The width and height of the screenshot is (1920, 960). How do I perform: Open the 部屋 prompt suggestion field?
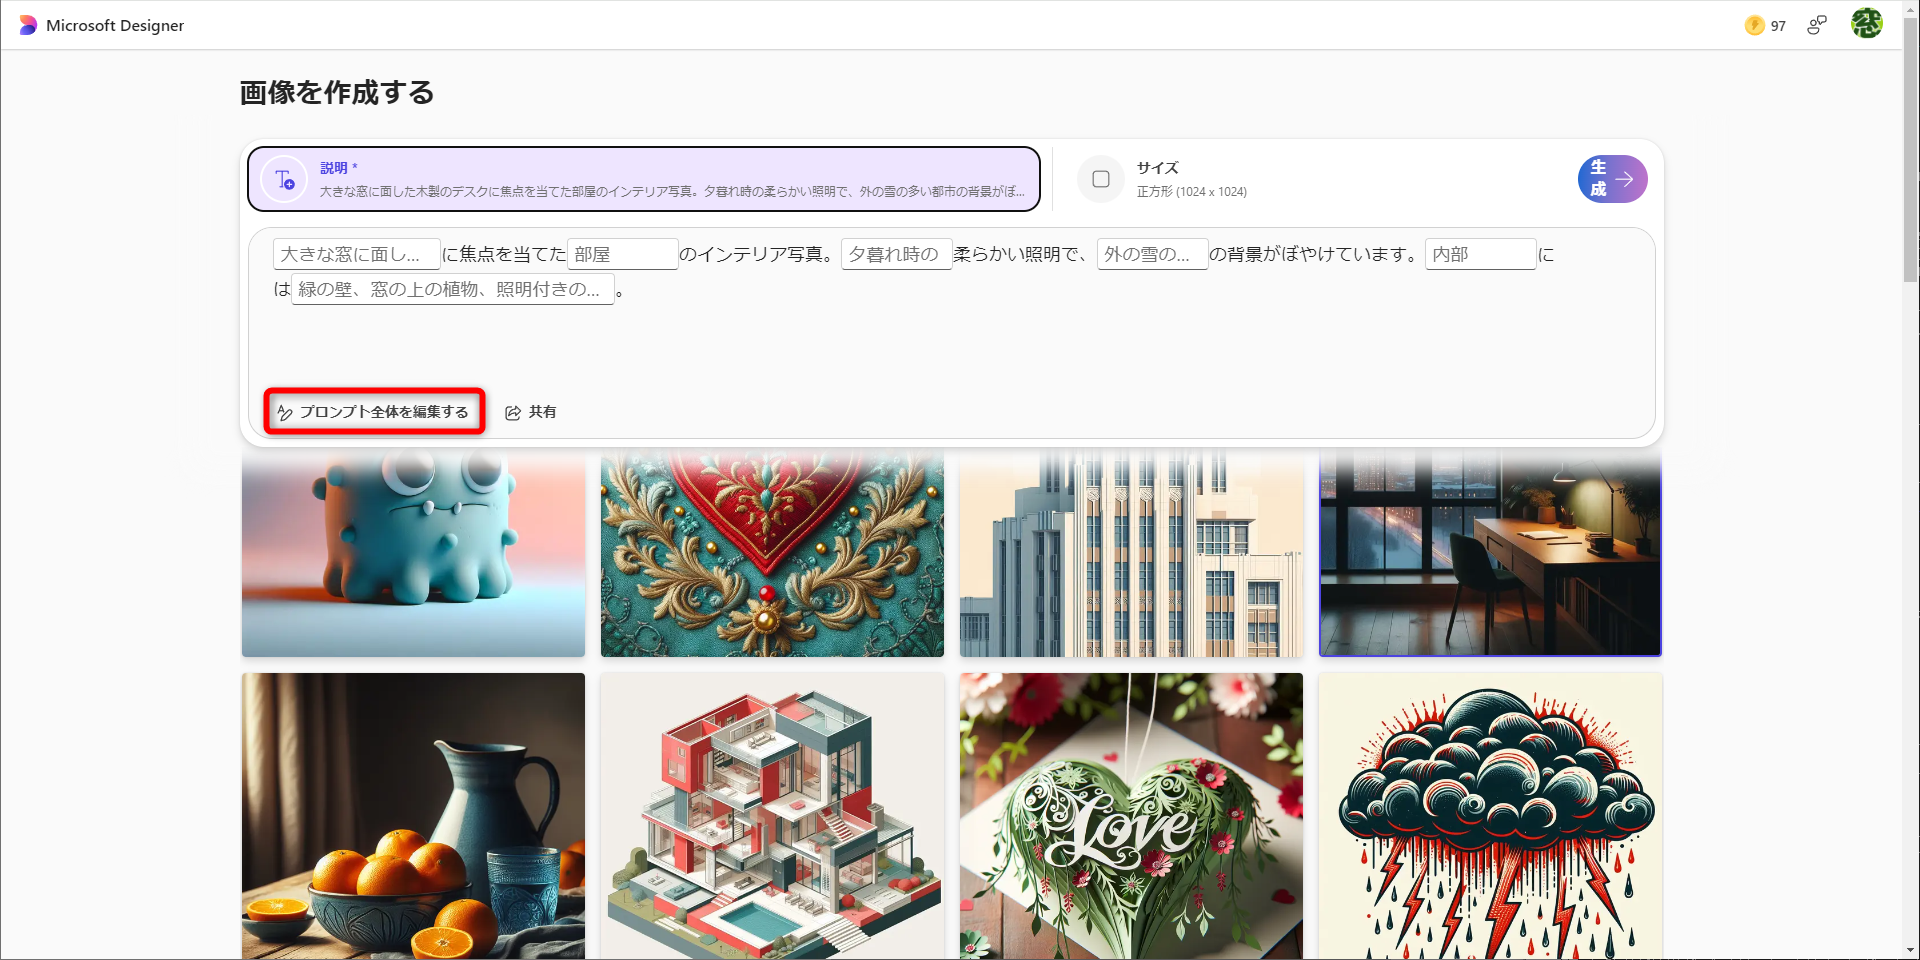pyautogui.click(x=622, y=254)
